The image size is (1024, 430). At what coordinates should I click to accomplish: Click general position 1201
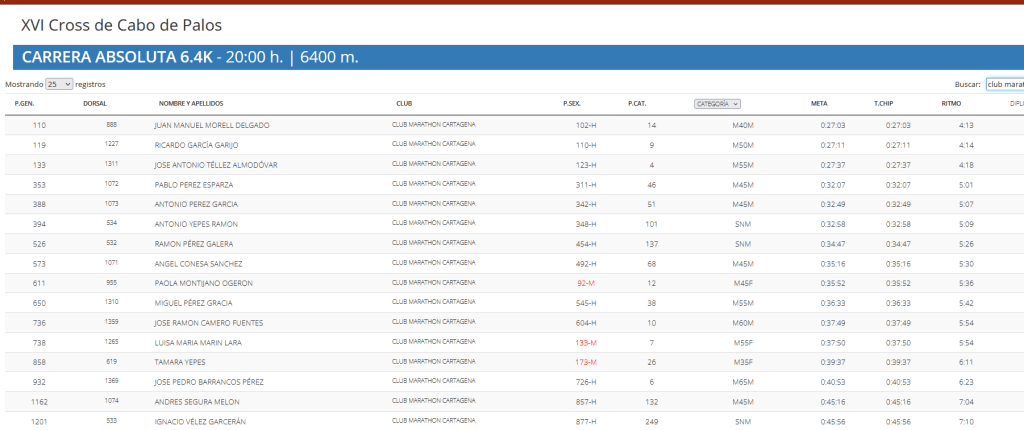[39, 422]
